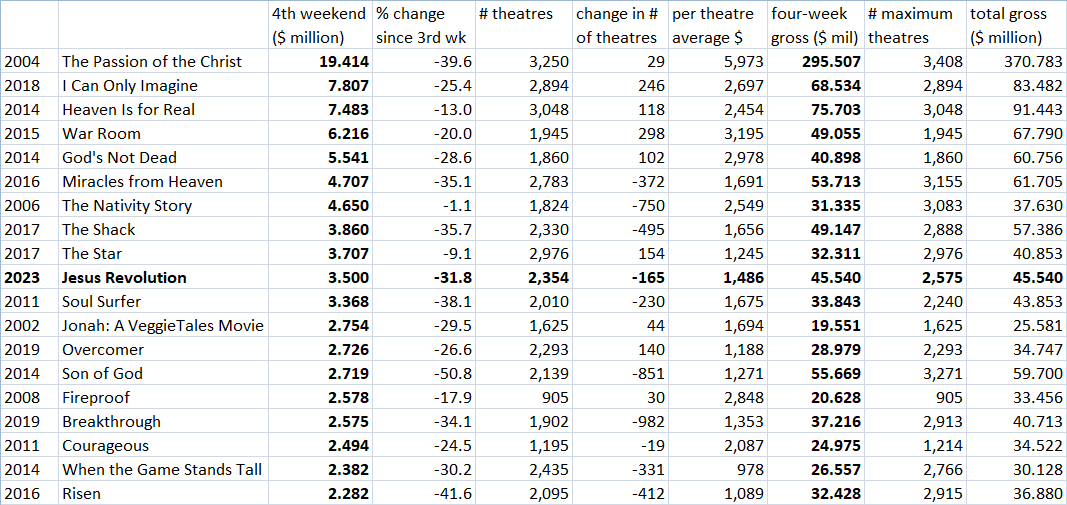Click the "4th weekend ($ million)" header
This screenshot has height=505, width=1067.
[x=321, y=26]
